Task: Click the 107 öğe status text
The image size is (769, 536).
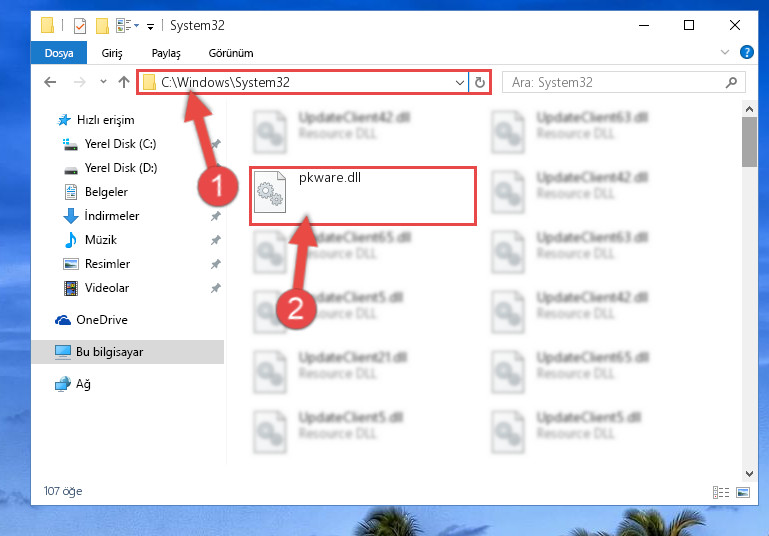Action: 63,491
